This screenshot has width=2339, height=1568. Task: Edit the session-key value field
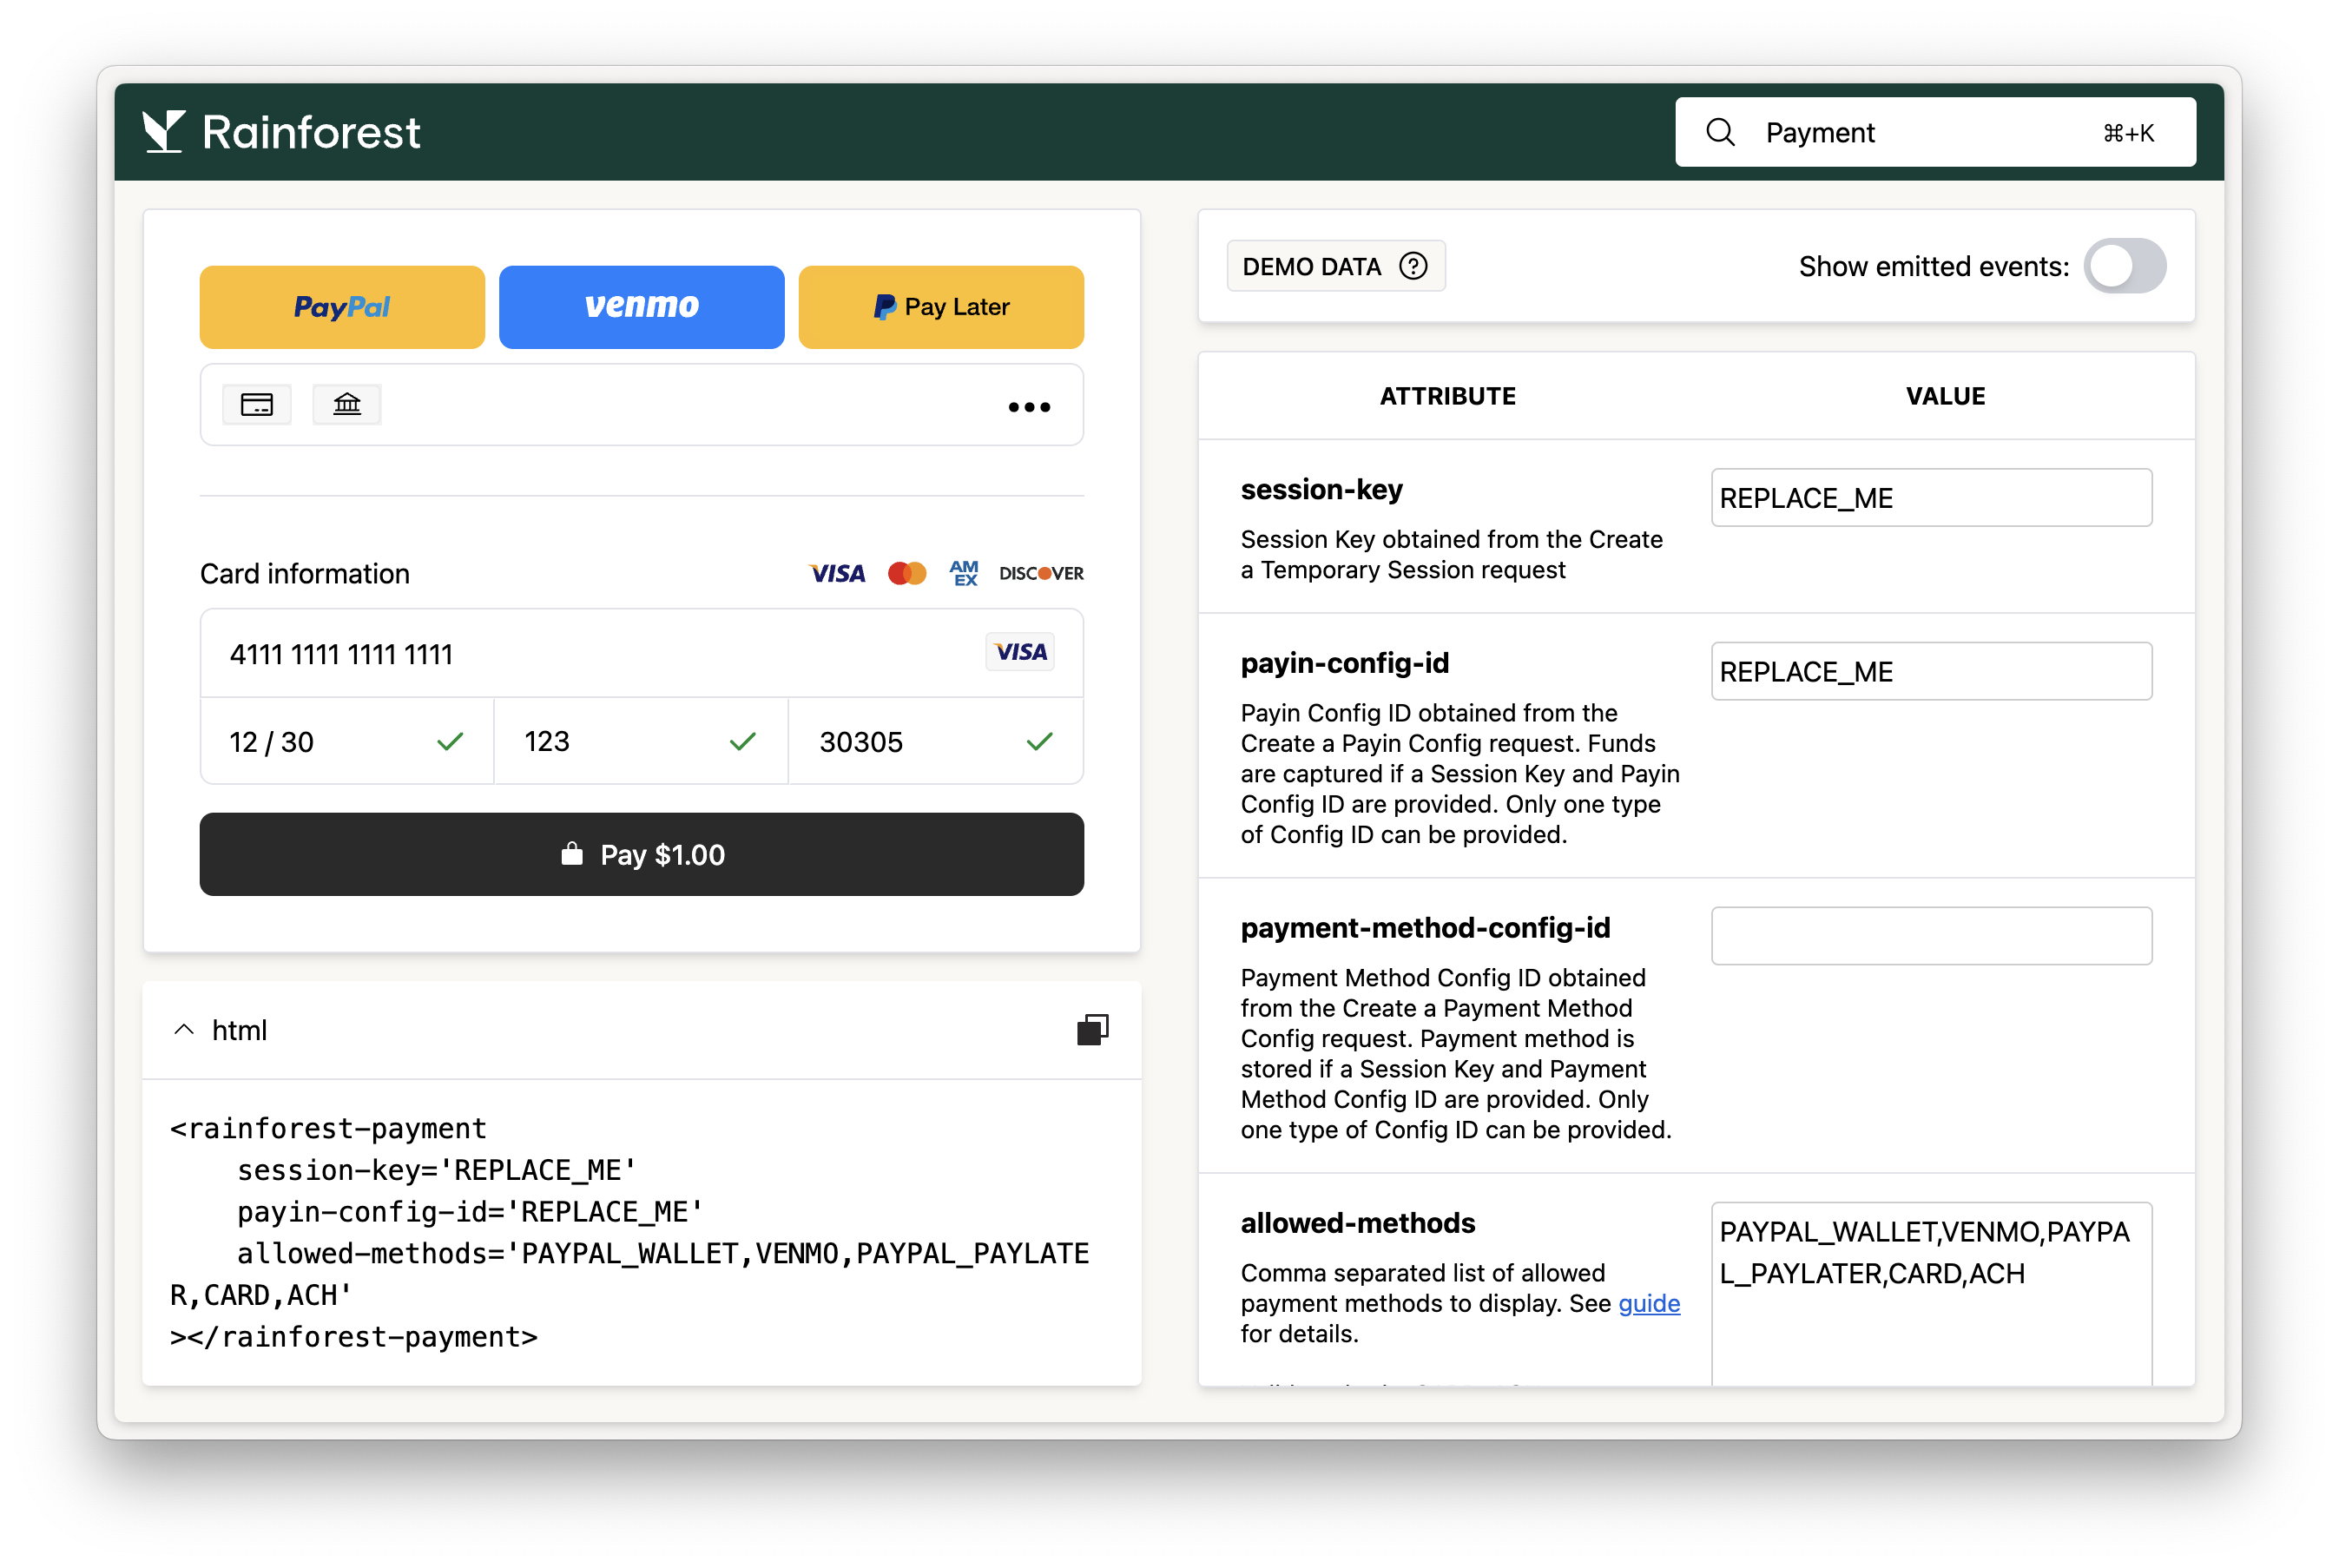click(1931, 498)
